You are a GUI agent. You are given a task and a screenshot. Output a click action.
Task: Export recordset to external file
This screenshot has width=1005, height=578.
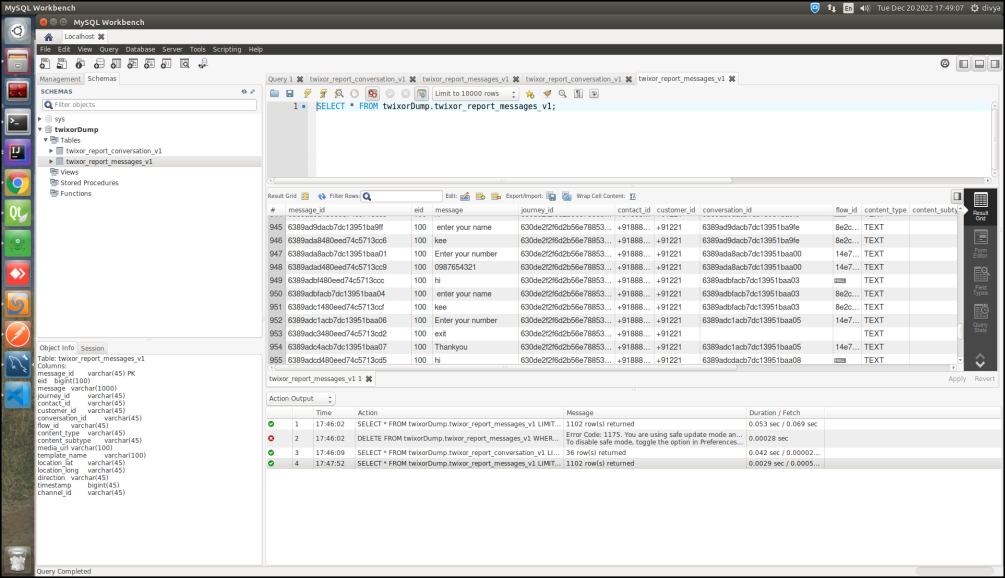click(x=551, y=196)
